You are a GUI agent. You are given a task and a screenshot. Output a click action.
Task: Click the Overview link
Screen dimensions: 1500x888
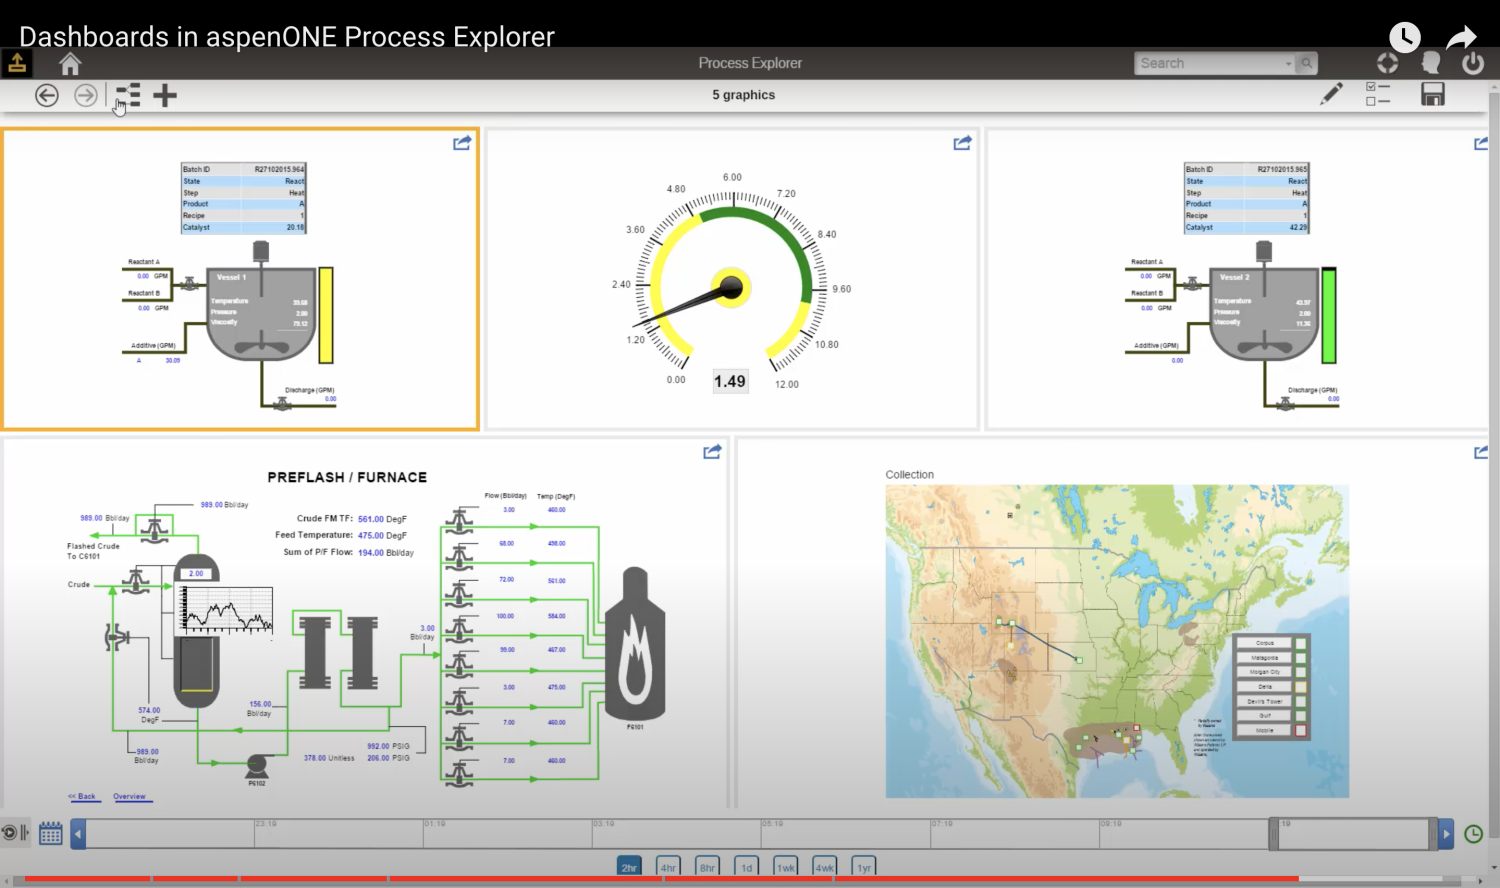click(129, 797)
